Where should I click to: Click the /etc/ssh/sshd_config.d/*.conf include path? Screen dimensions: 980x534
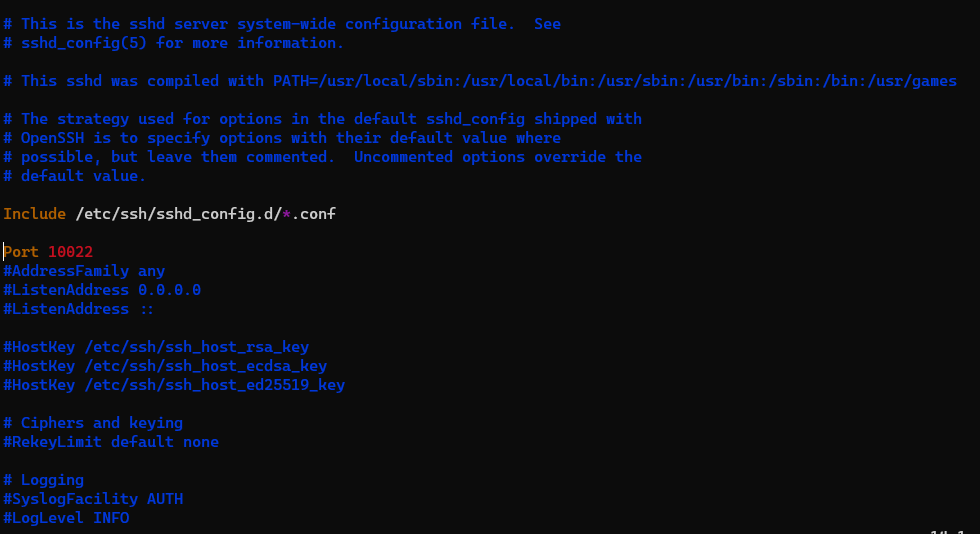click(206, 214)
